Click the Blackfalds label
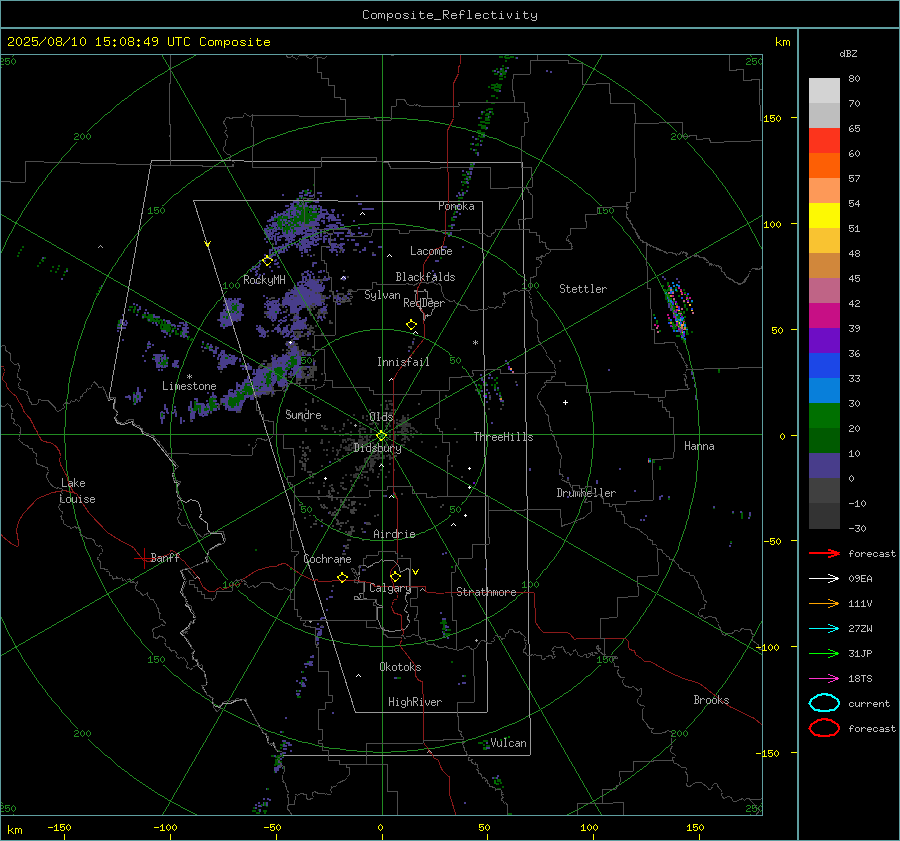This screenshot has width=900, height=841. coord(425,277)
